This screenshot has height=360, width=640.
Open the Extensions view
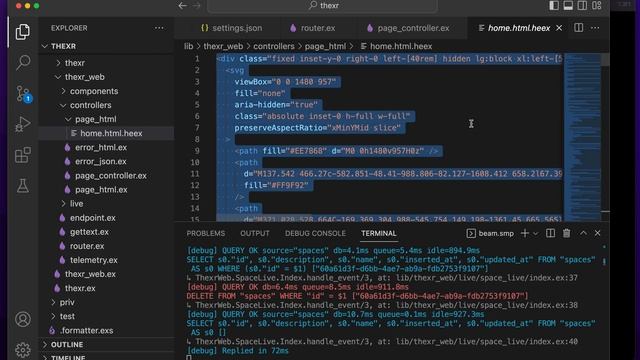pos(23,155)
